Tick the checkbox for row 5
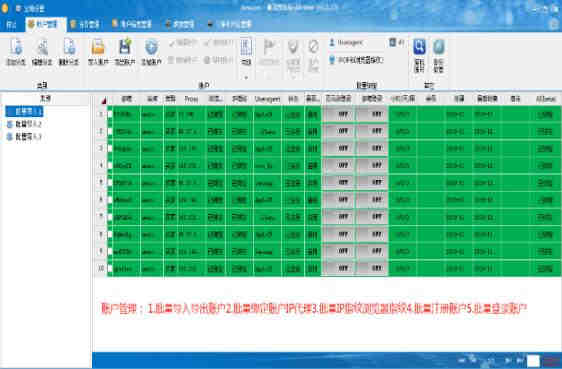The height and width of the screenshot is (369, 562). point(110,183)
